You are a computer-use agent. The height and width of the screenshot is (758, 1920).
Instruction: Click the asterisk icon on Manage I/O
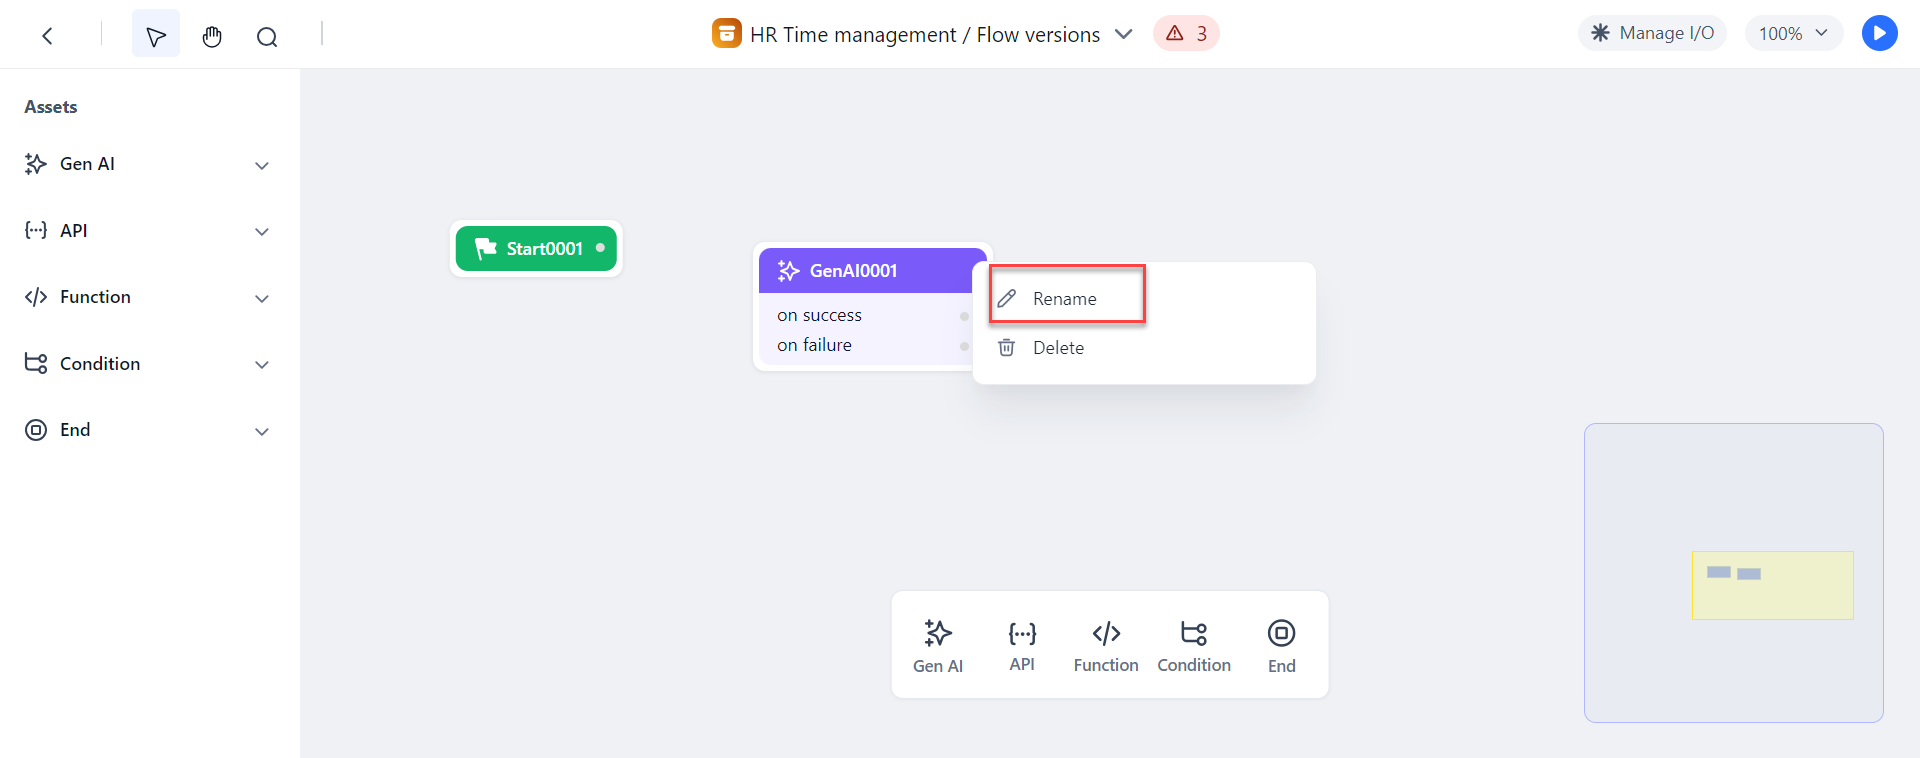click(1600, 33)
